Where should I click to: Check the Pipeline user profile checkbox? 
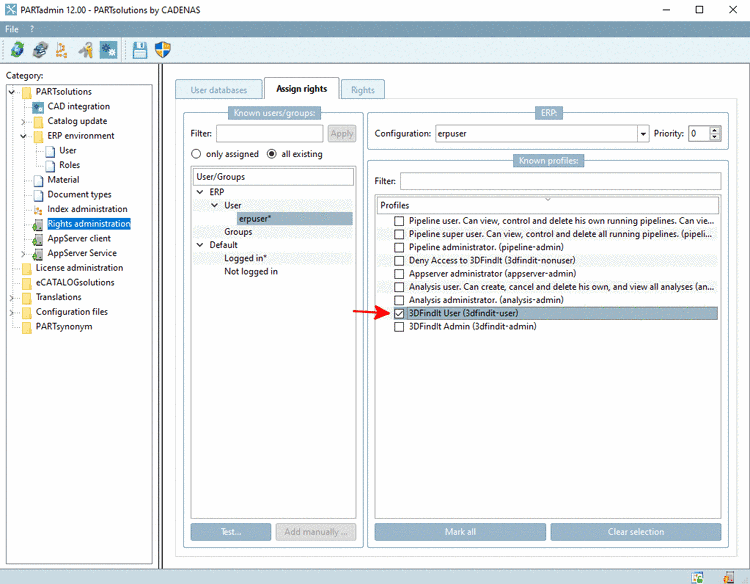[399, 221]
